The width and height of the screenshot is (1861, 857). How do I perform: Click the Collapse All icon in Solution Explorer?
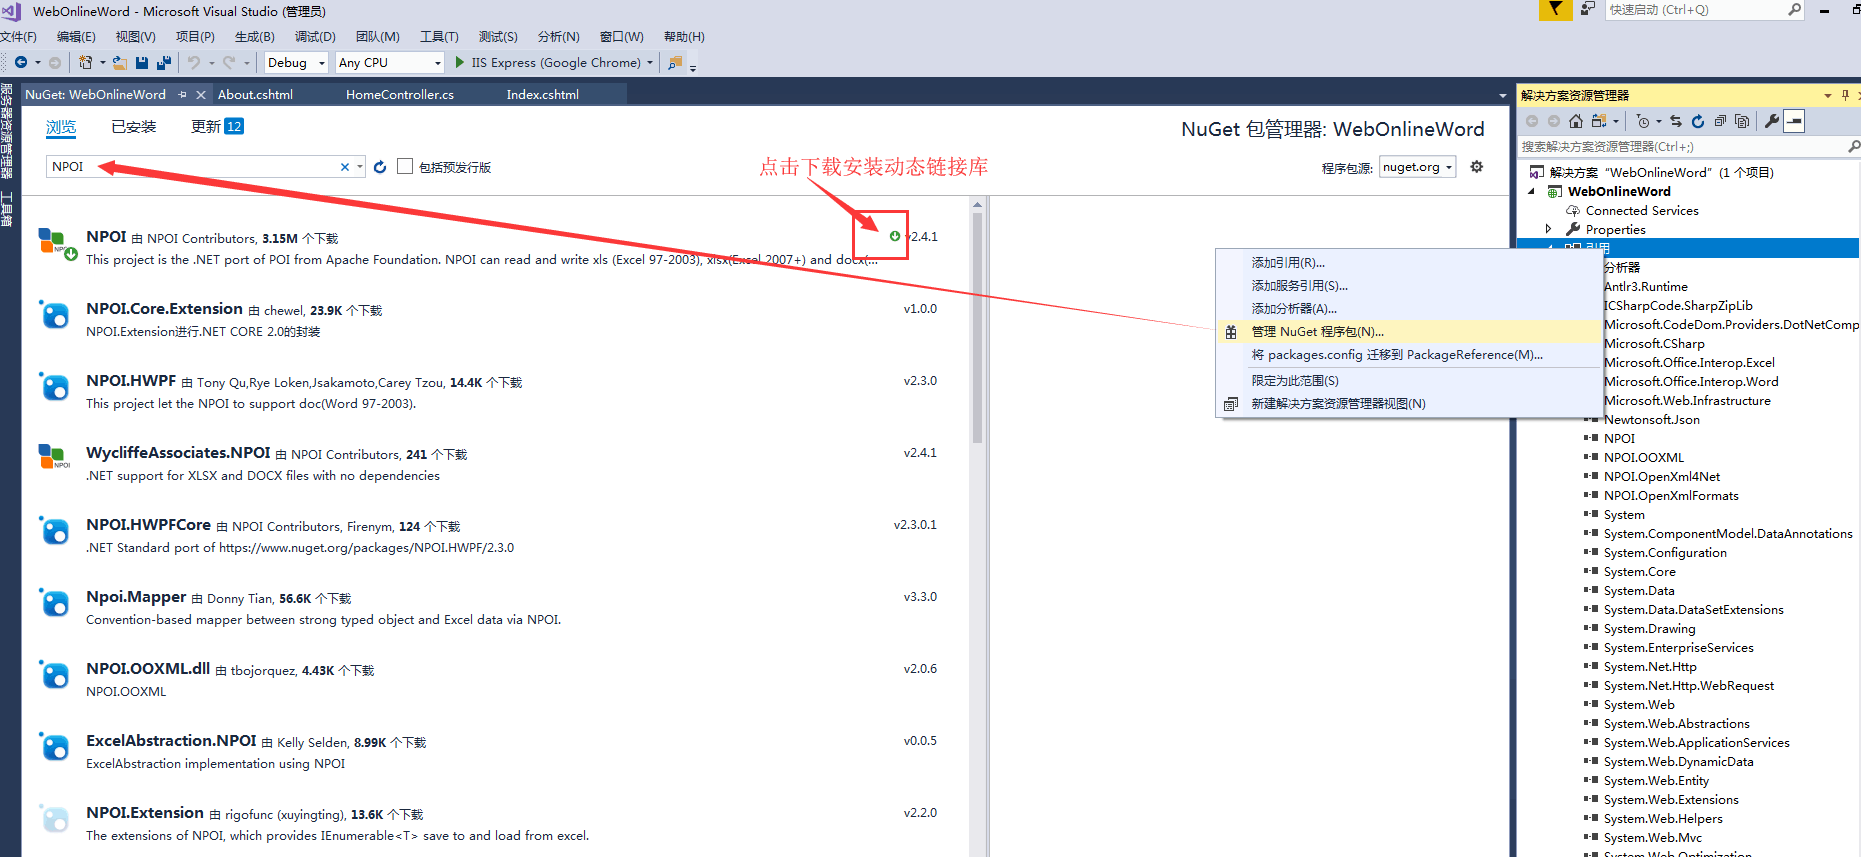point(1720,121)
